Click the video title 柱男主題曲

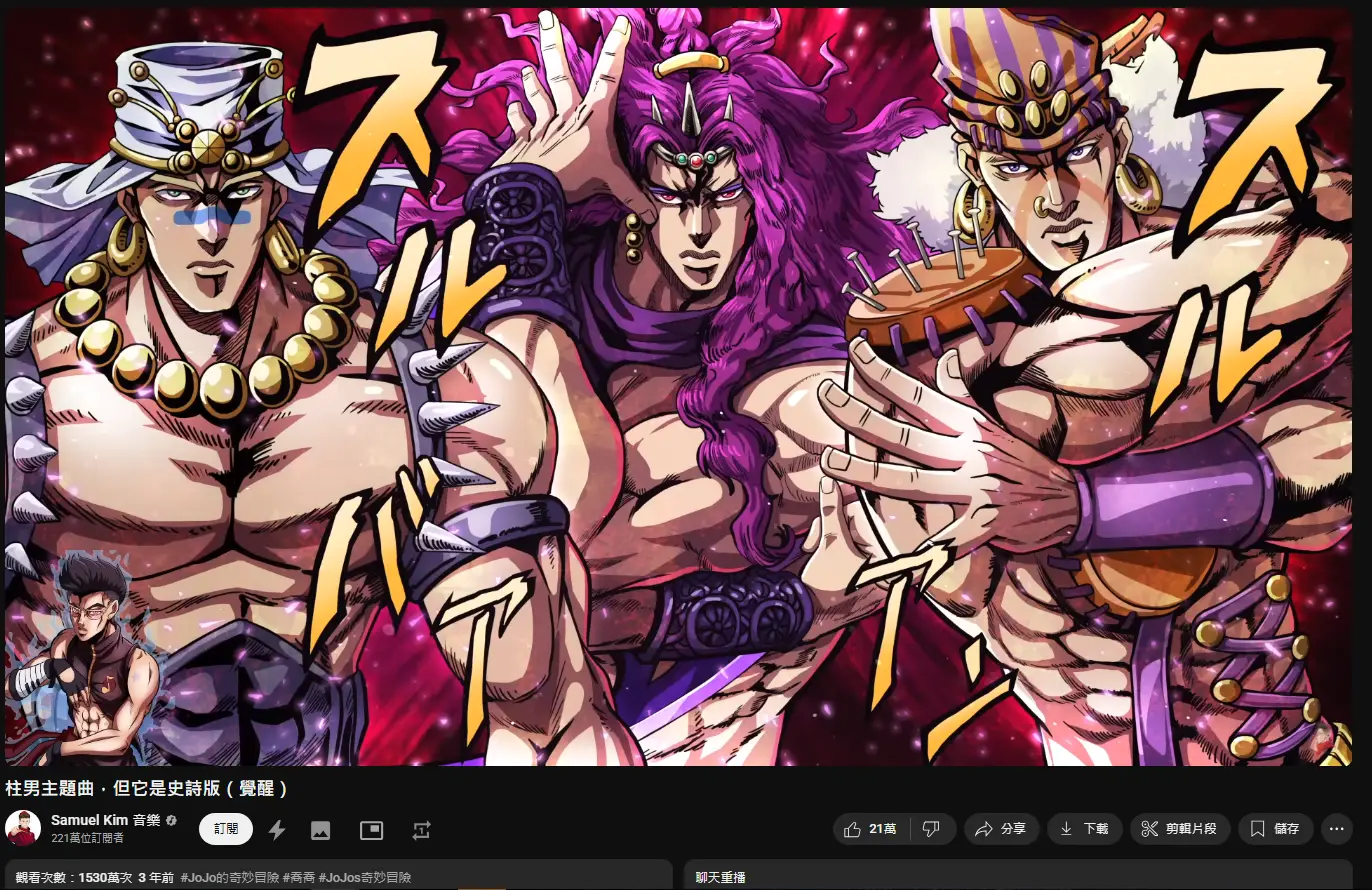[148, 789]
